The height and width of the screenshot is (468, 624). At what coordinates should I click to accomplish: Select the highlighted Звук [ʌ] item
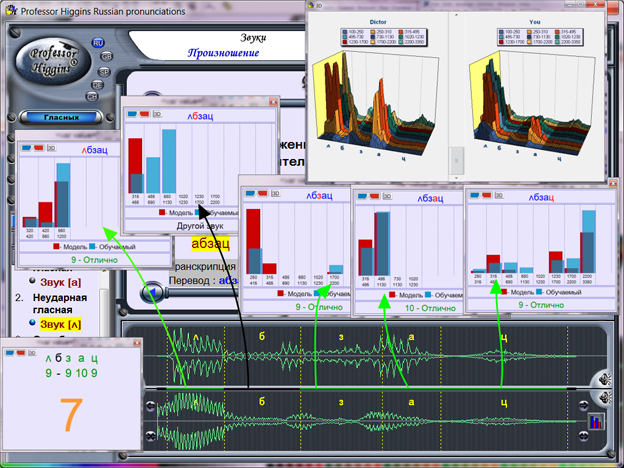60,324
